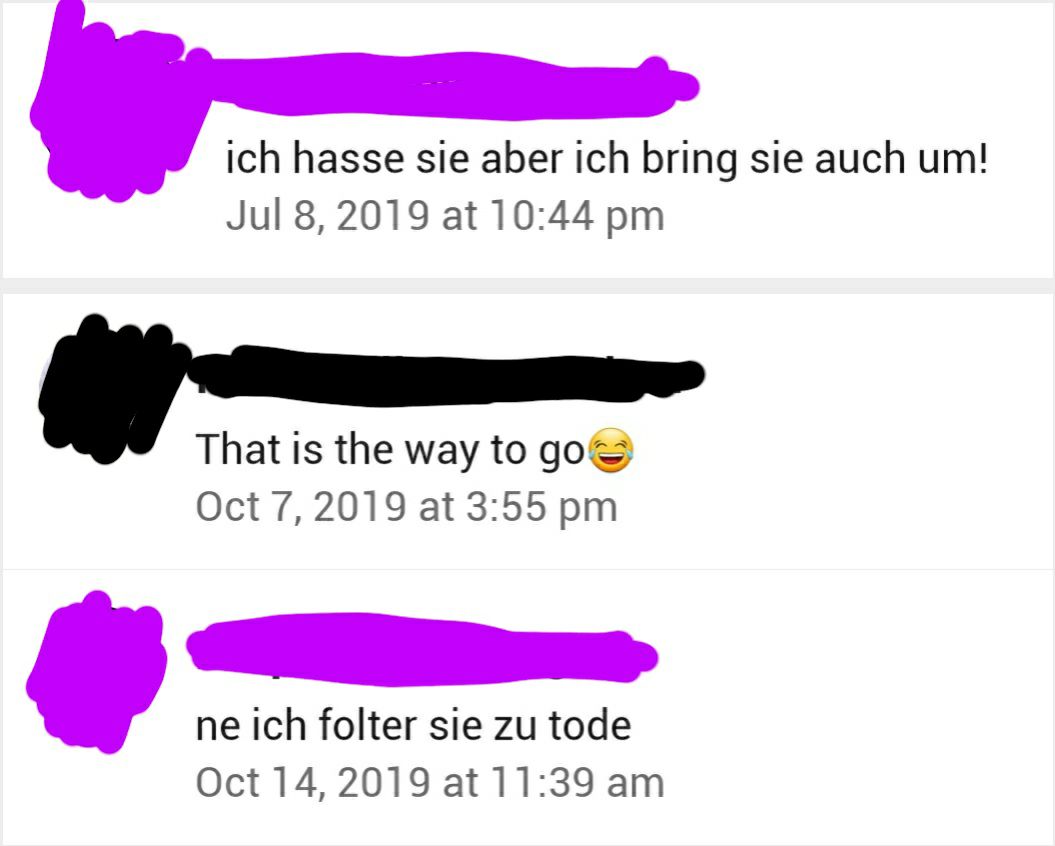Open the purple blob avatar beside 'ne ich folter'
Viewport: 1055px width, 846px height.
pyautogui.click(x=96, y=673)
